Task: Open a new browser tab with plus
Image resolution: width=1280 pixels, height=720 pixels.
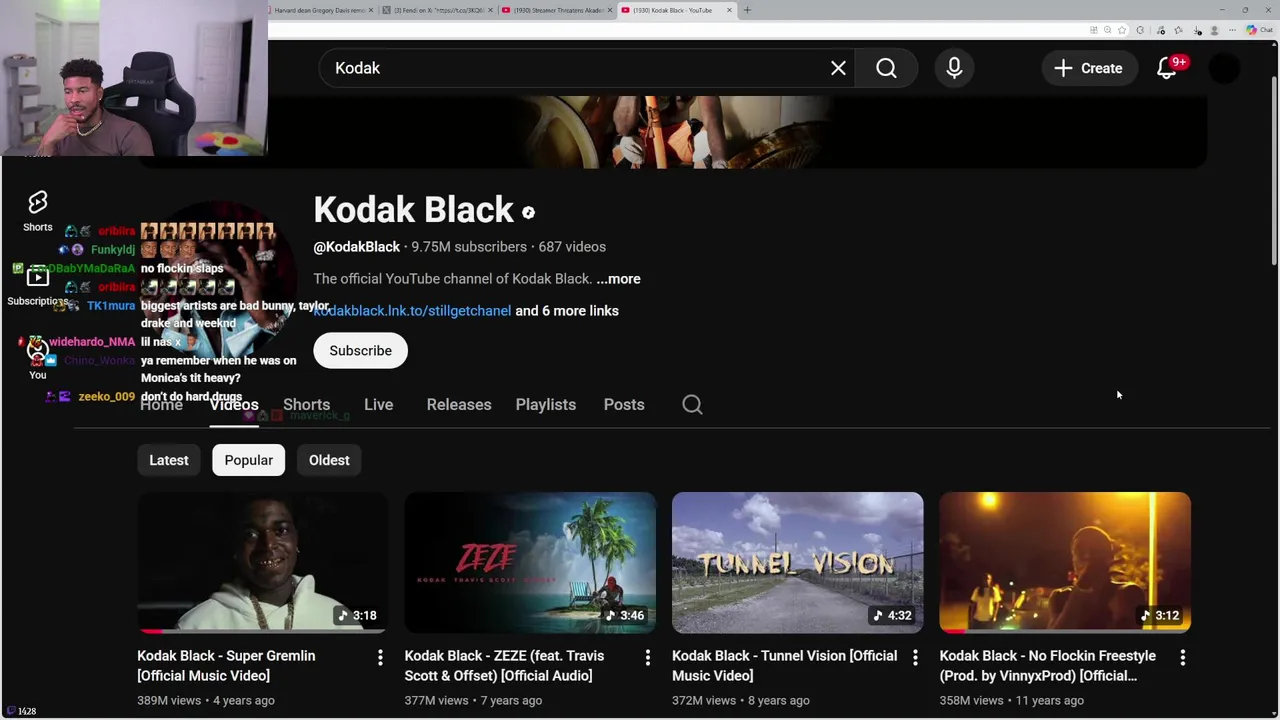Action: pos(747,10)
